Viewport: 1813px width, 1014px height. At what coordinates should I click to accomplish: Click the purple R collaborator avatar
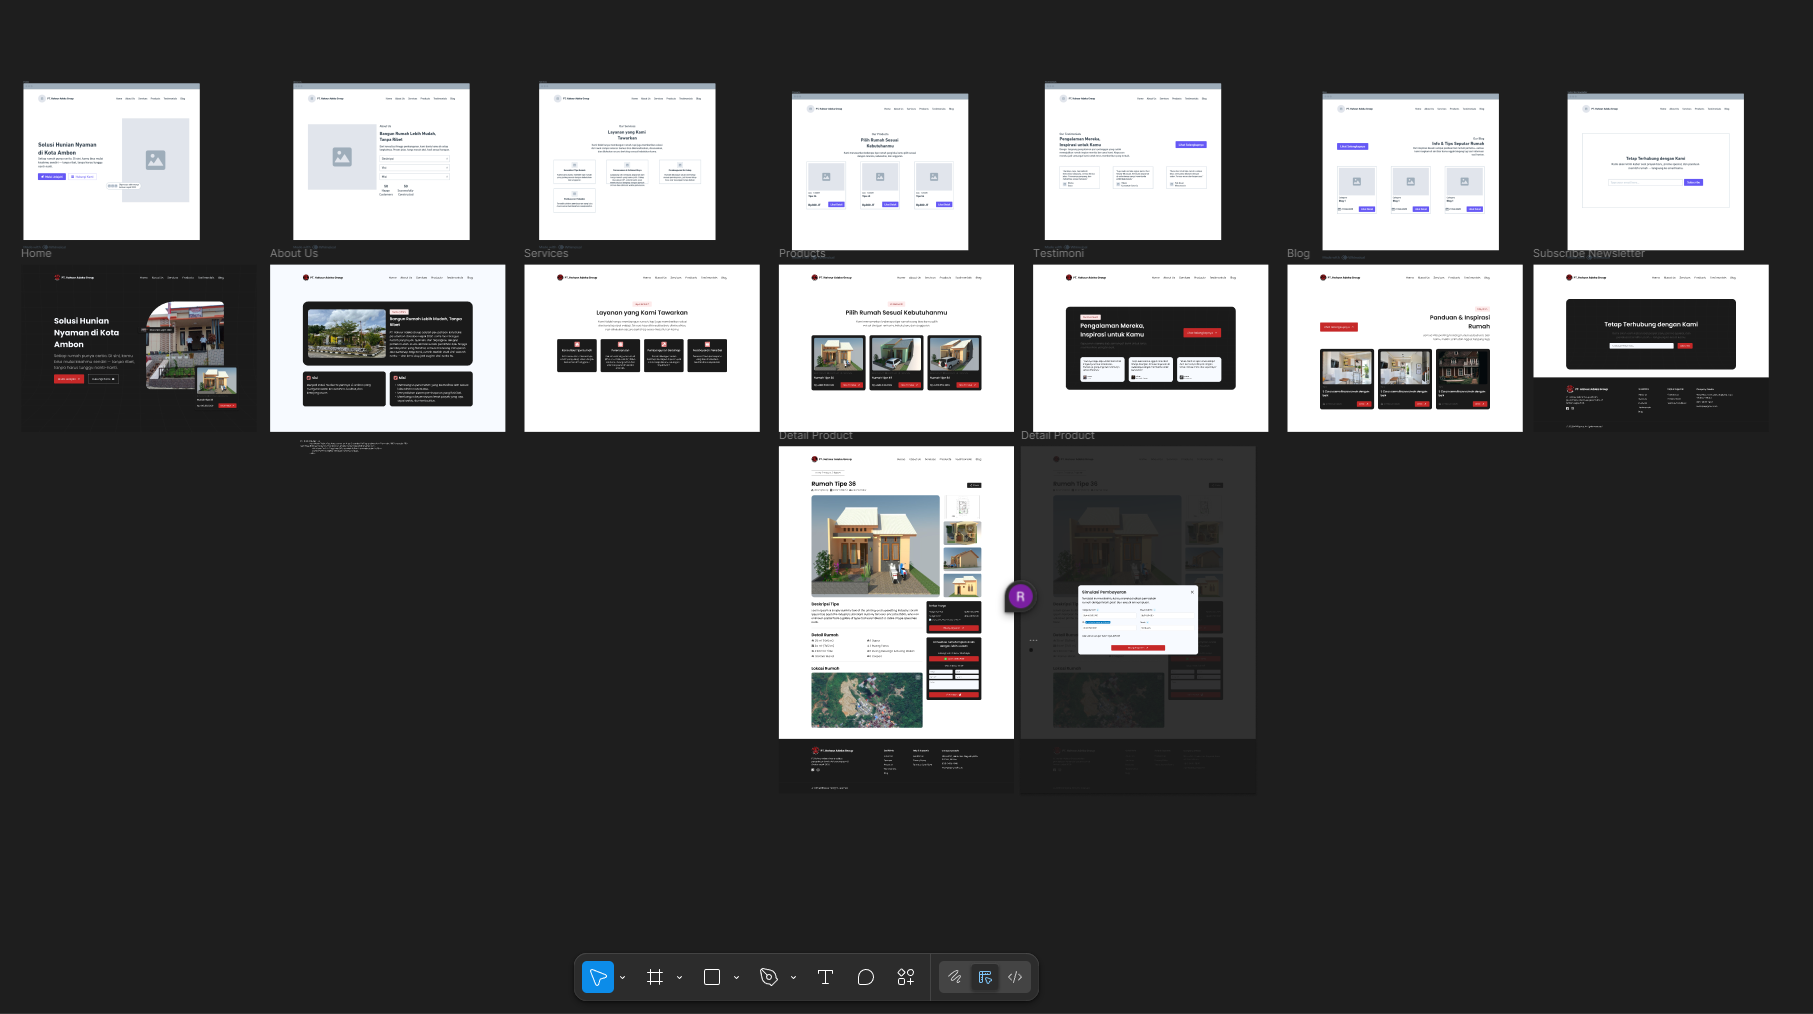1020,597
